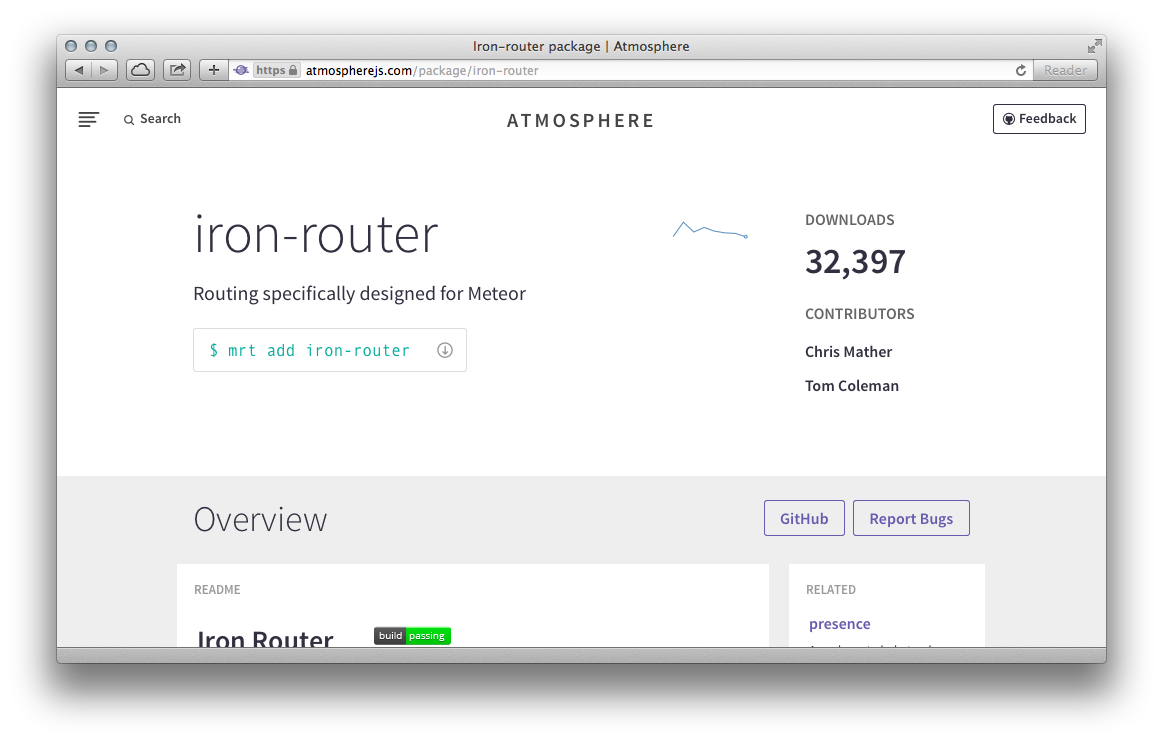Click the ATMOSPHERE site logo
The height and width of the screenshot is (742, 1163).
580,120
